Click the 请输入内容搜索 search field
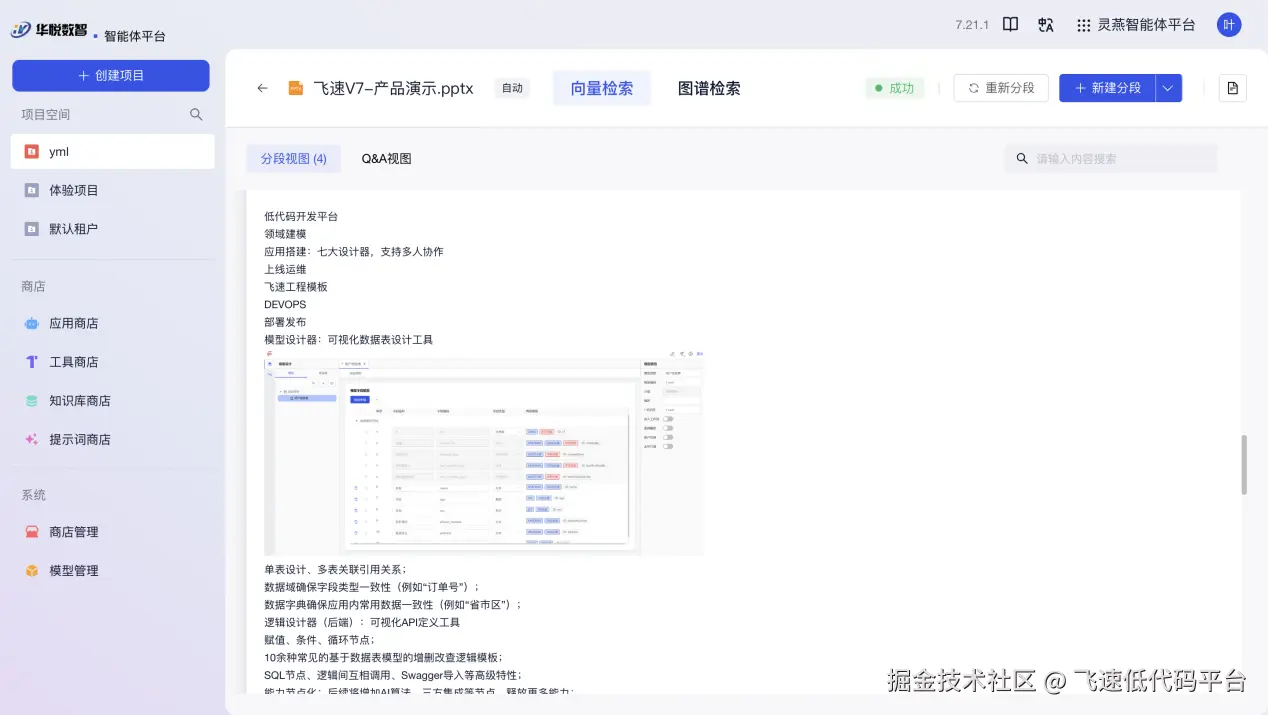 point(1110,158)
